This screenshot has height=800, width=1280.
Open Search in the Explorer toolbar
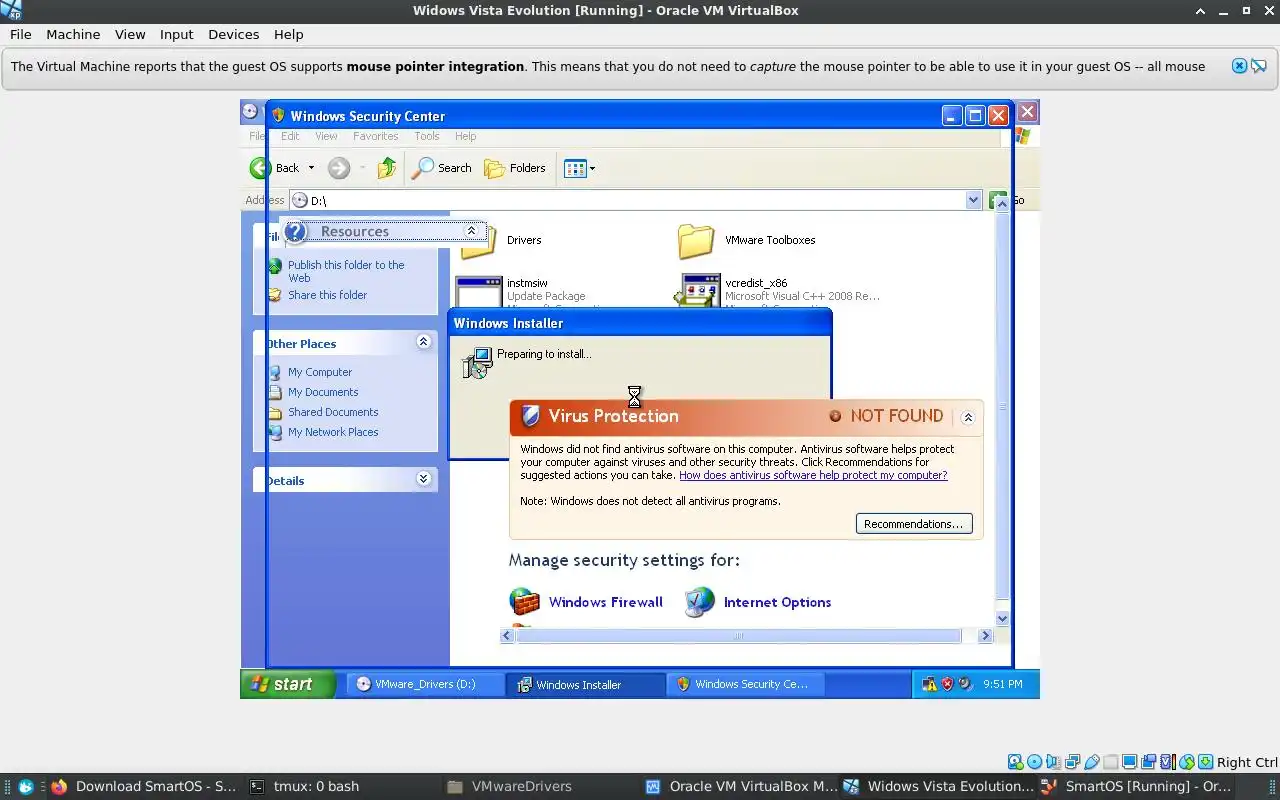(441, 168)
